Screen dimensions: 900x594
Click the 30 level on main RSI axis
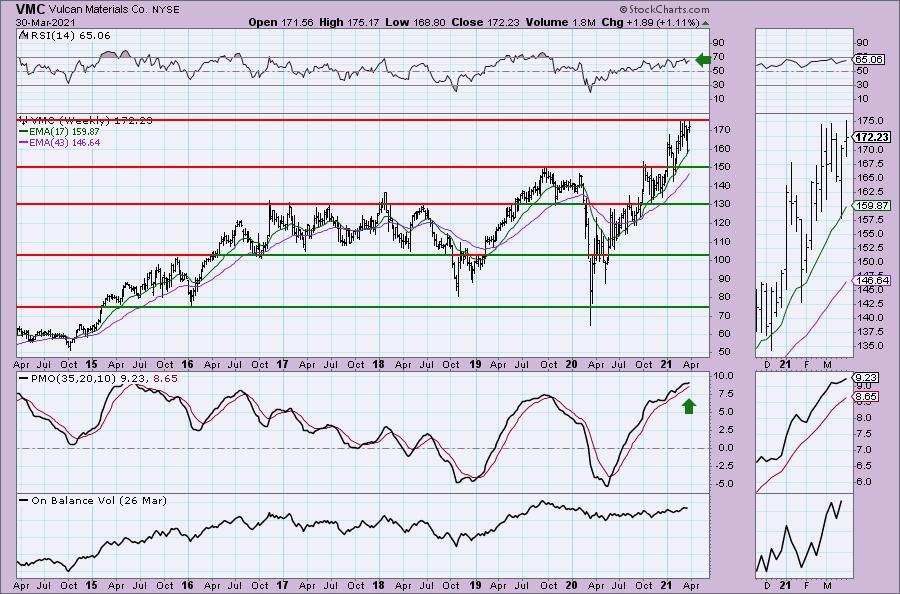point(719,85)
